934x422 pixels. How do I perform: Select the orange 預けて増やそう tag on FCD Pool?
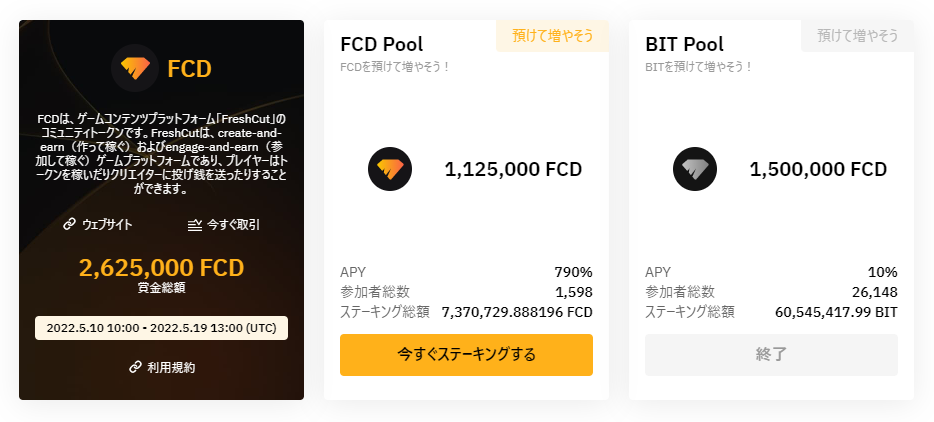coord(553,36)
